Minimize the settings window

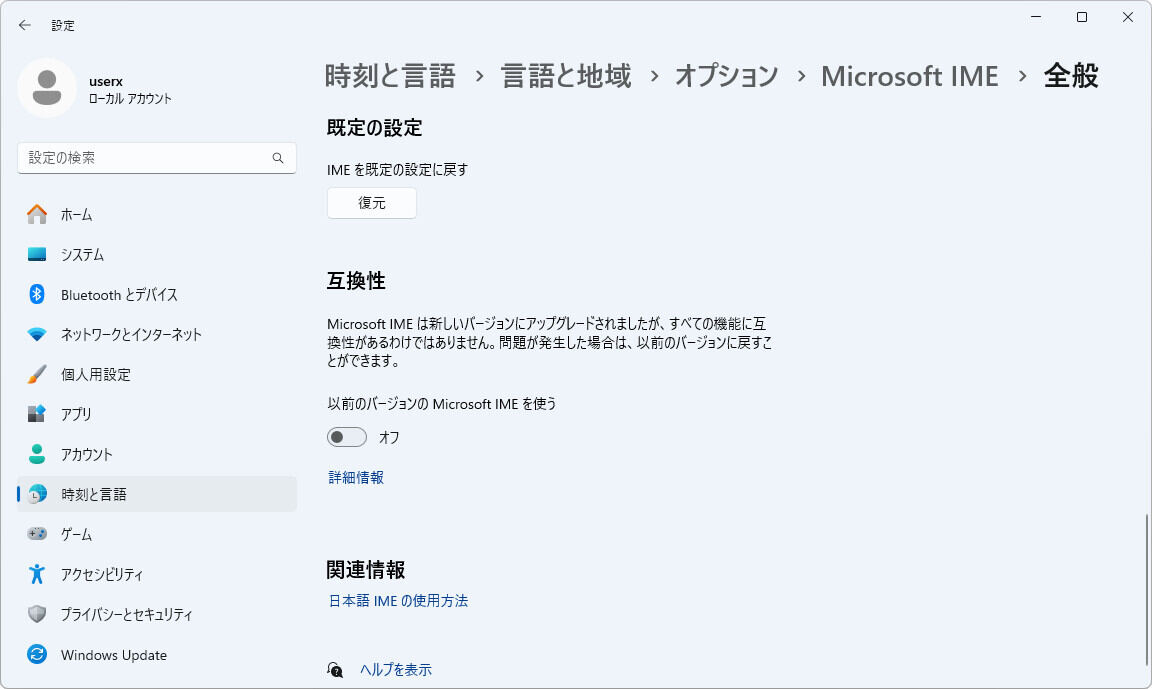click(1036, 17)
